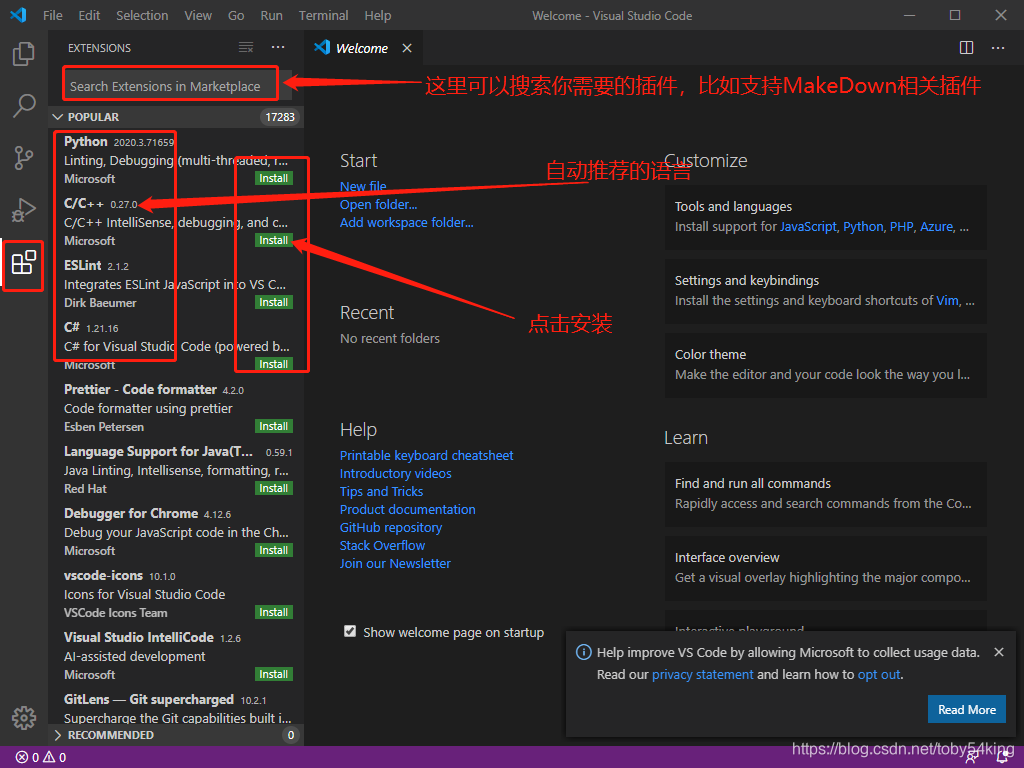Collapse the POPULAR extensions section
This screenshot has width=1024, height=768.
(x=176, y=117)
